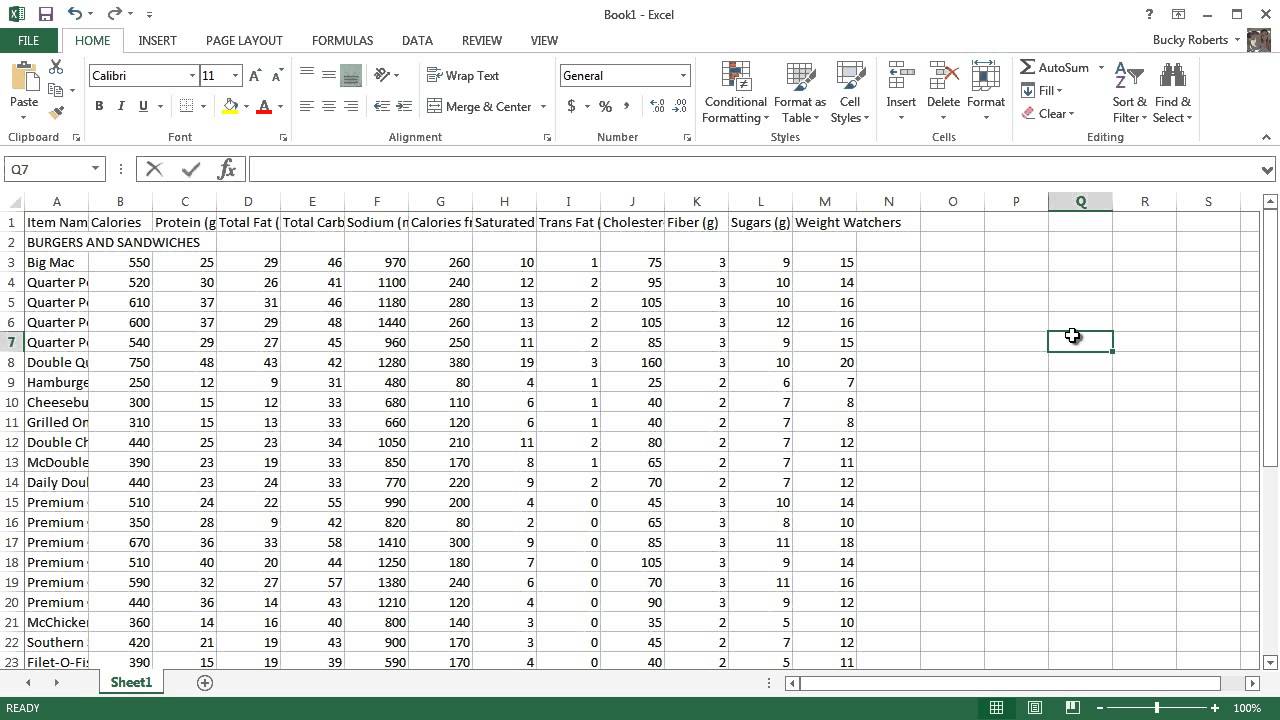Apply the yellow fill color
1280x720 pixels.
tap(231, 106)
